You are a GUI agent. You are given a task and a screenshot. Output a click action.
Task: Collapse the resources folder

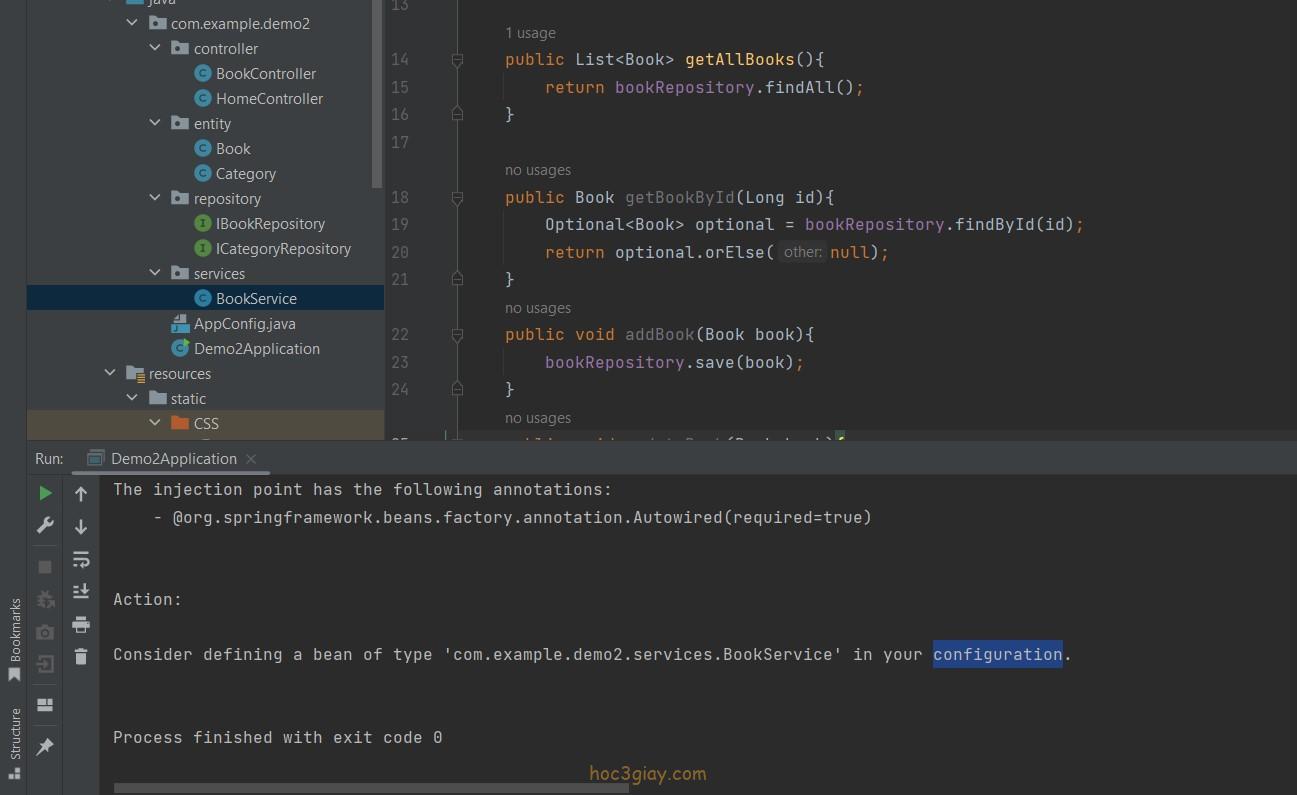(110, 373)
